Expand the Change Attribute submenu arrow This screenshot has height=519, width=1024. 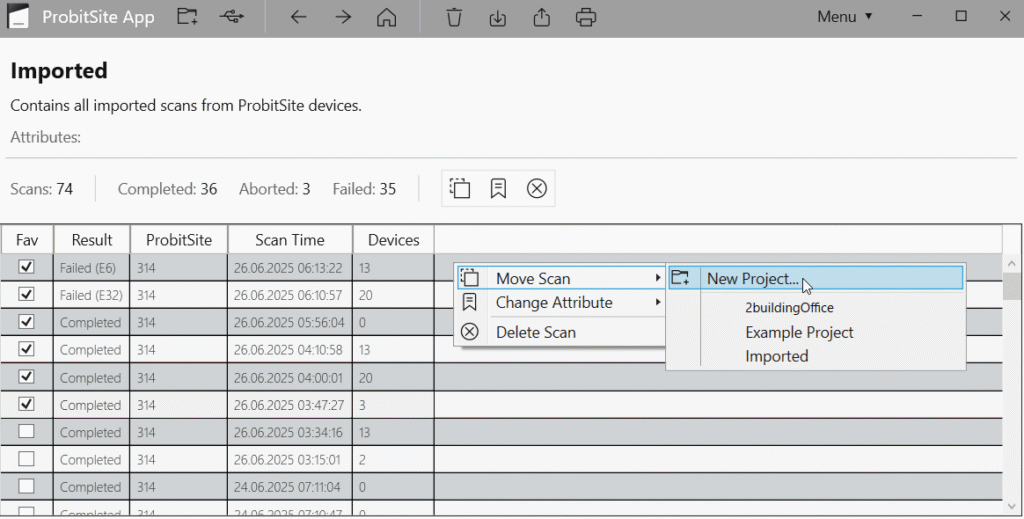coord(658,302)
